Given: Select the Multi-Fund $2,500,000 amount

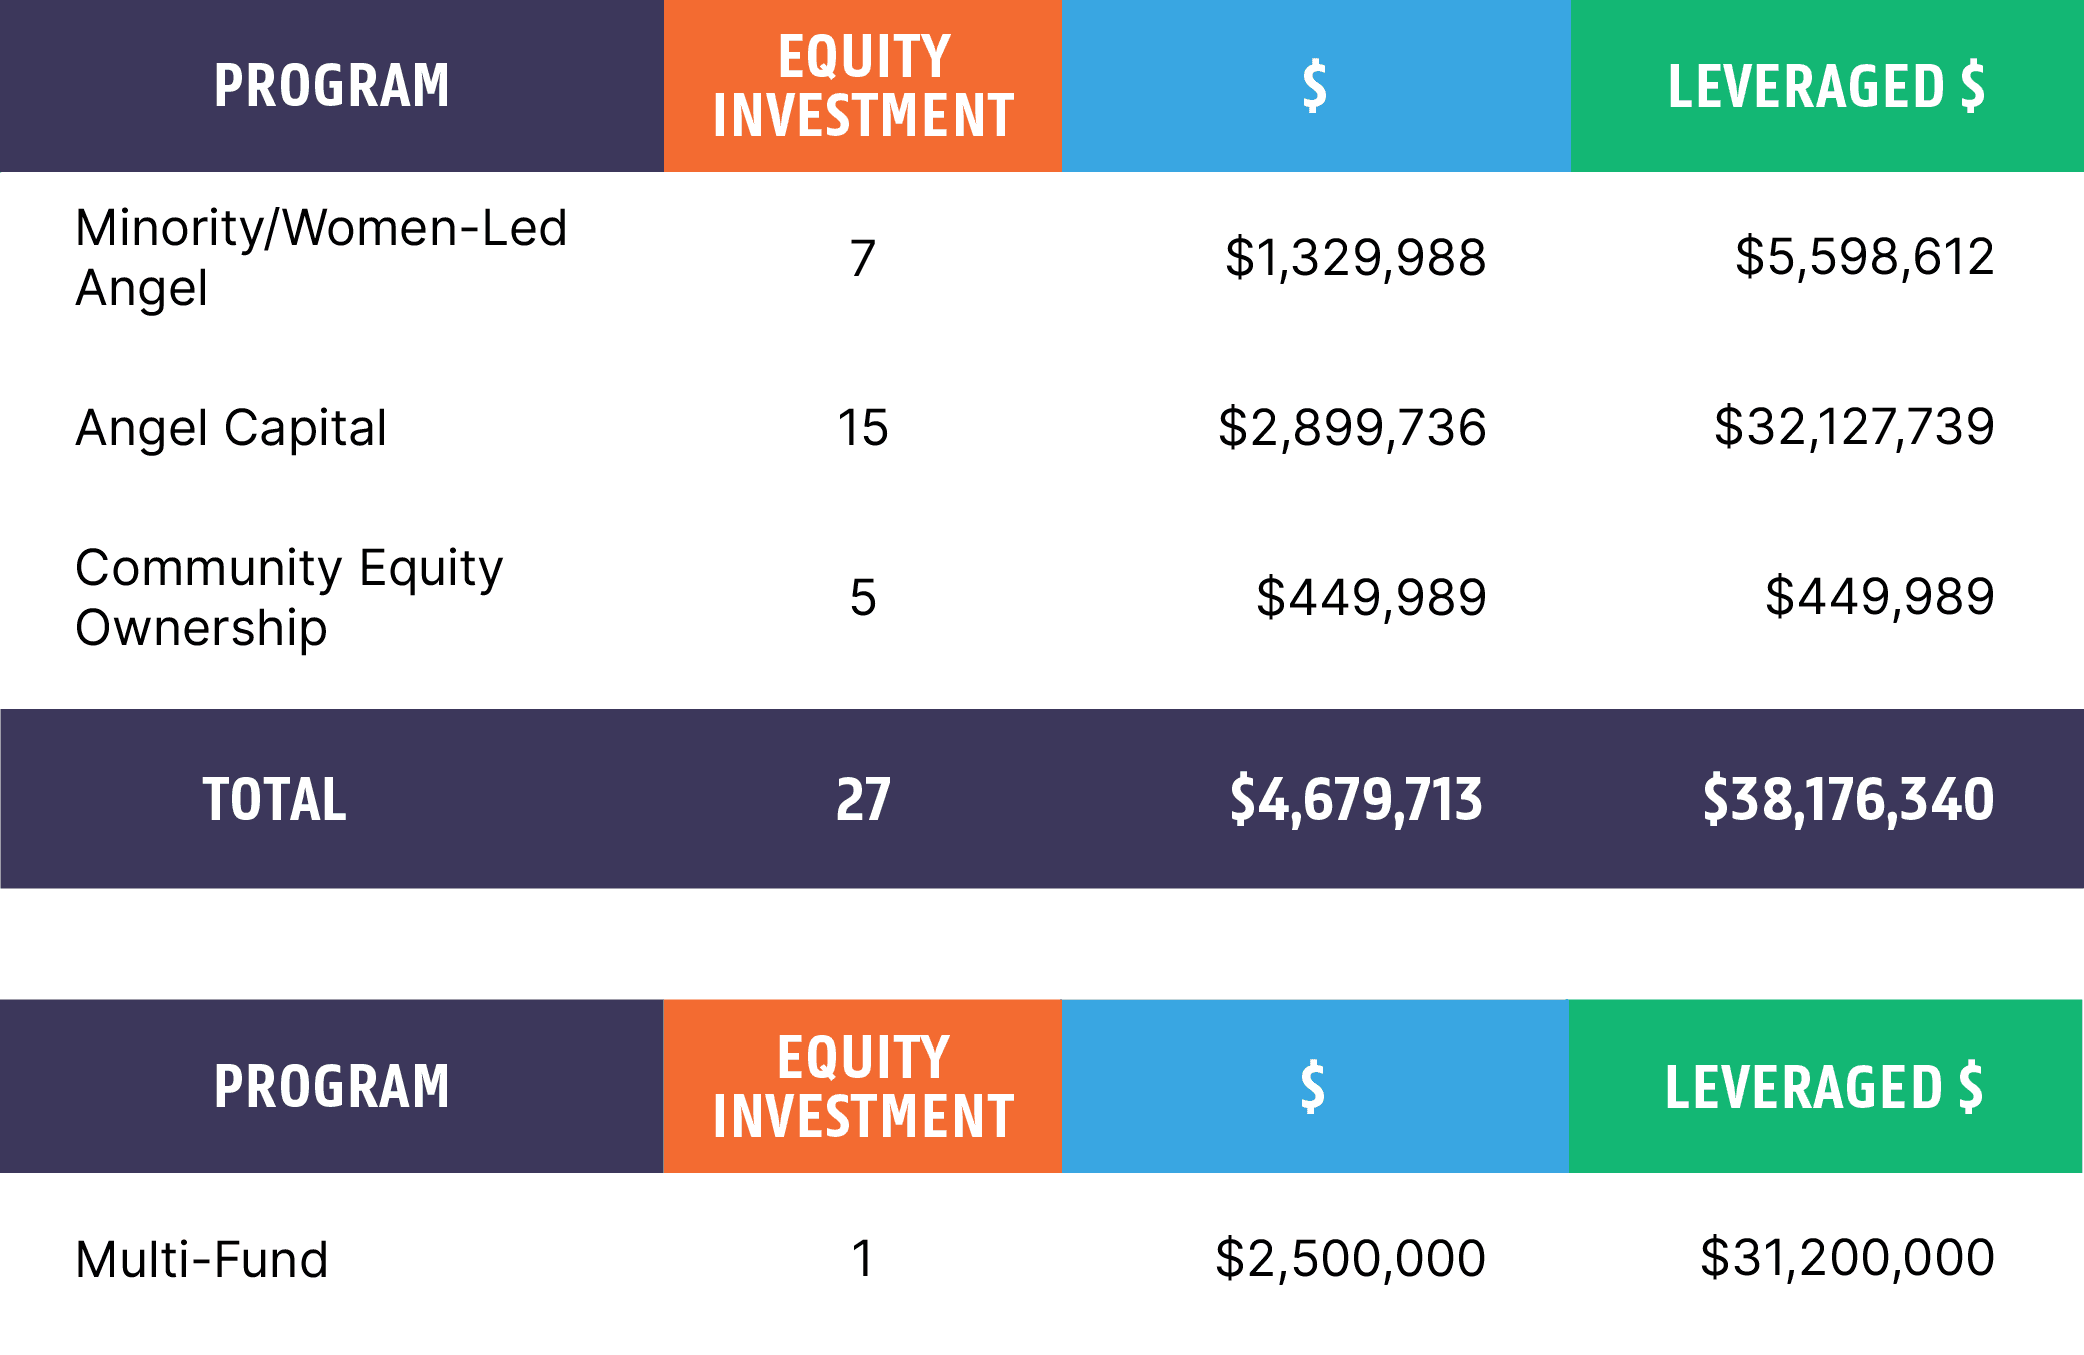Looking at the screenshot, I should (x=1350, y=1258).
